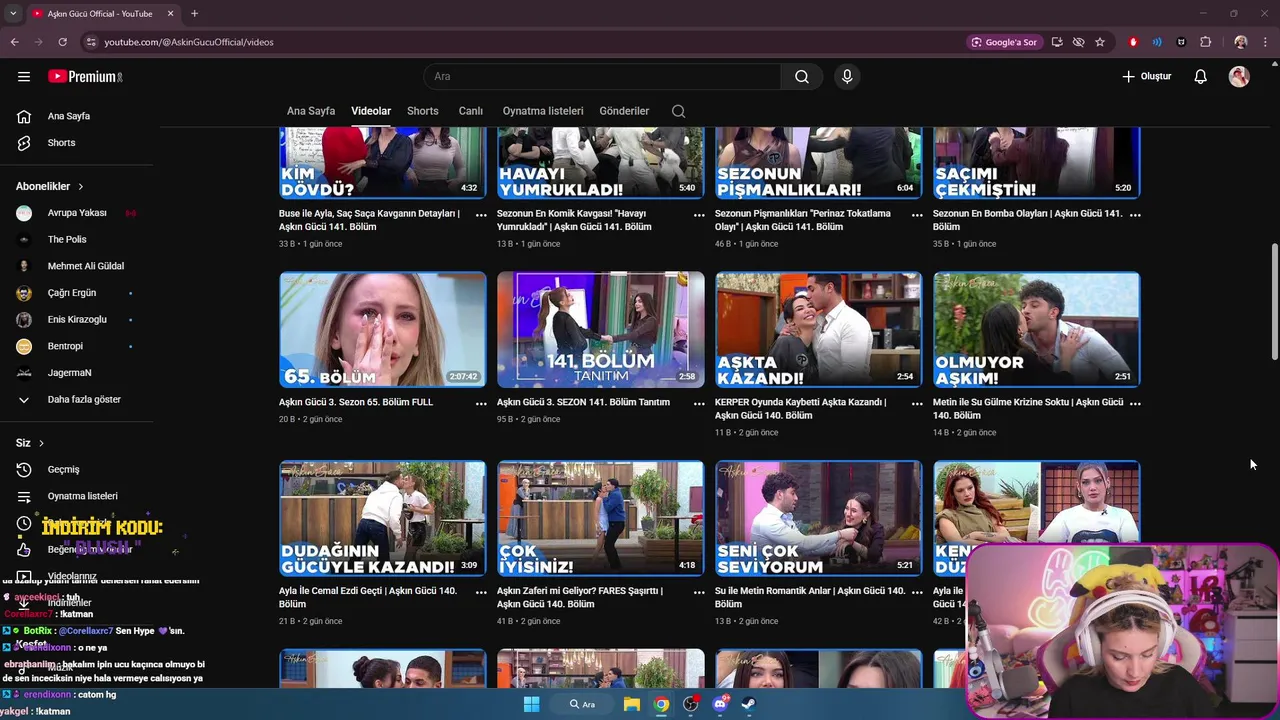Open the Chrome extensions puzzle icon
Image resolution: width=1280 pixels, height=720 pixels.
[1206, 42]
